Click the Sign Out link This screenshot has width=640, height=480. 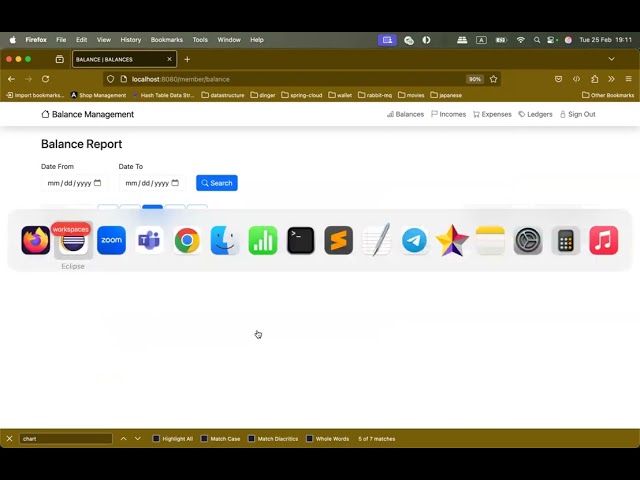click(x=577, y=114)
